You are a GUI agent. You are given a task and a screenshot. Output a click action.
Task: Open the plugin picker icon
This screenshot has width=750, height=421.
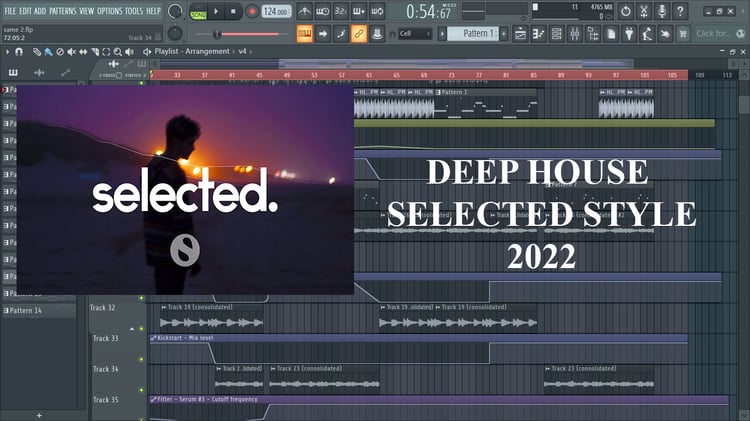pyautogui.click(x=629, y=34)
